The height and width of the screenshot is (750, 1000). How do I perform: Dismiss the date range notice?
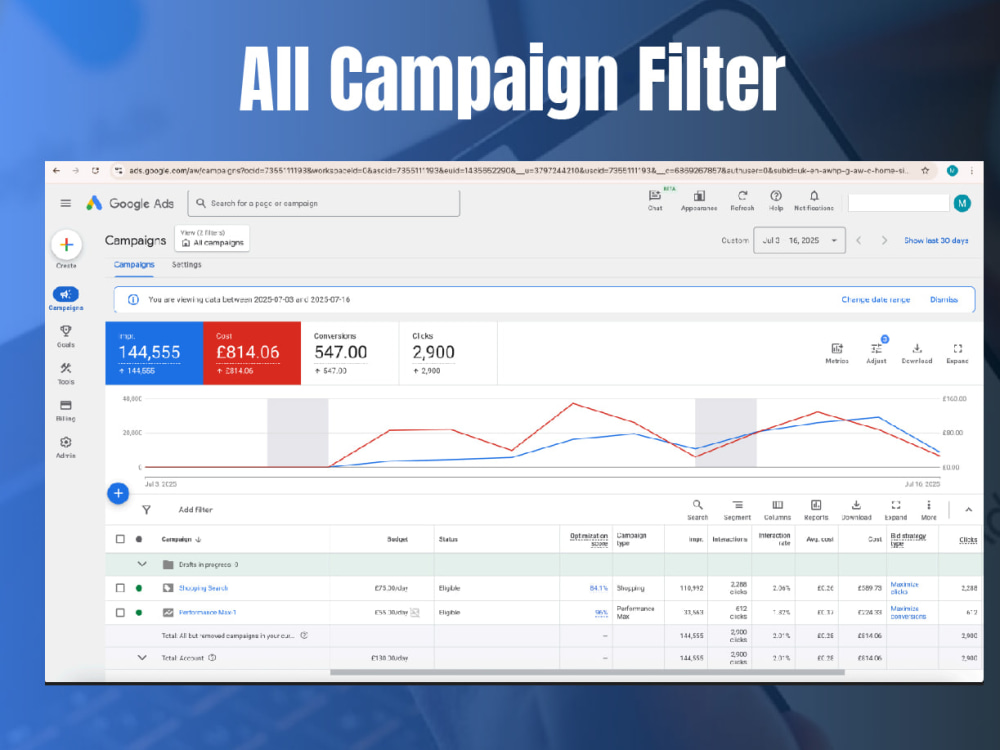click(944, 300)
